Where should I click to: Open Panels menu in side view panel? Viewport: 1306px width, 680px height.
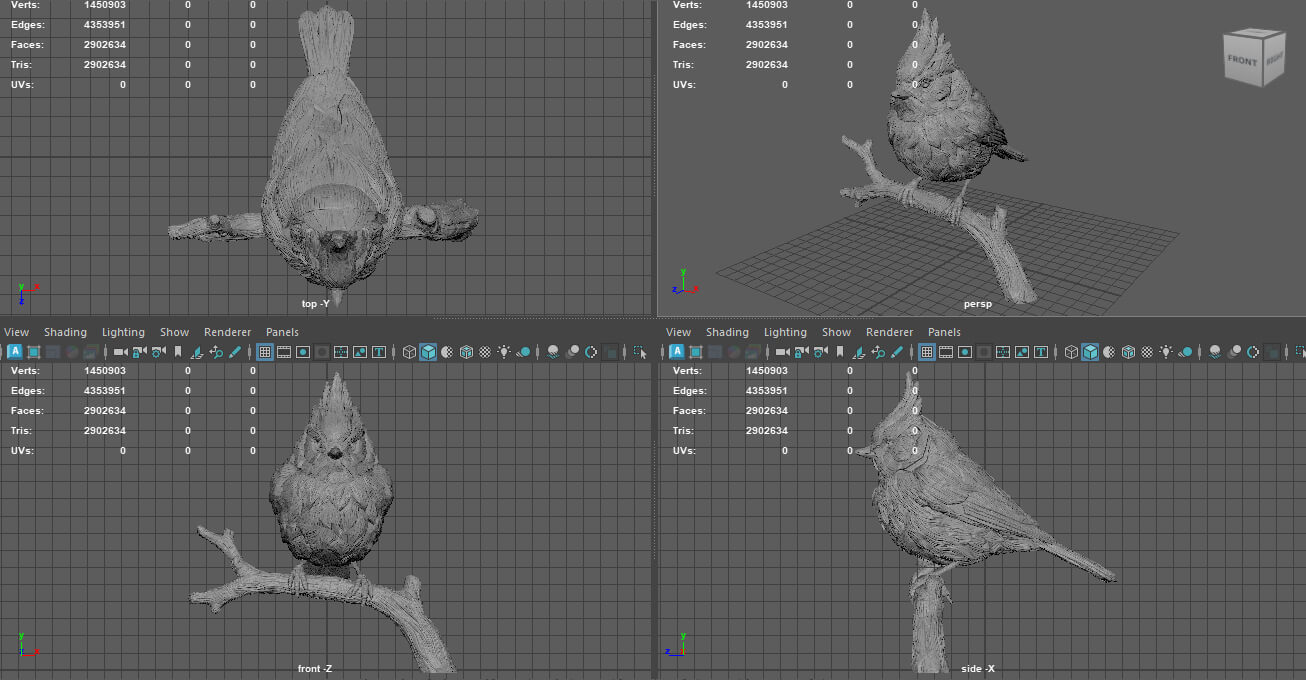[x=944, y=332]
